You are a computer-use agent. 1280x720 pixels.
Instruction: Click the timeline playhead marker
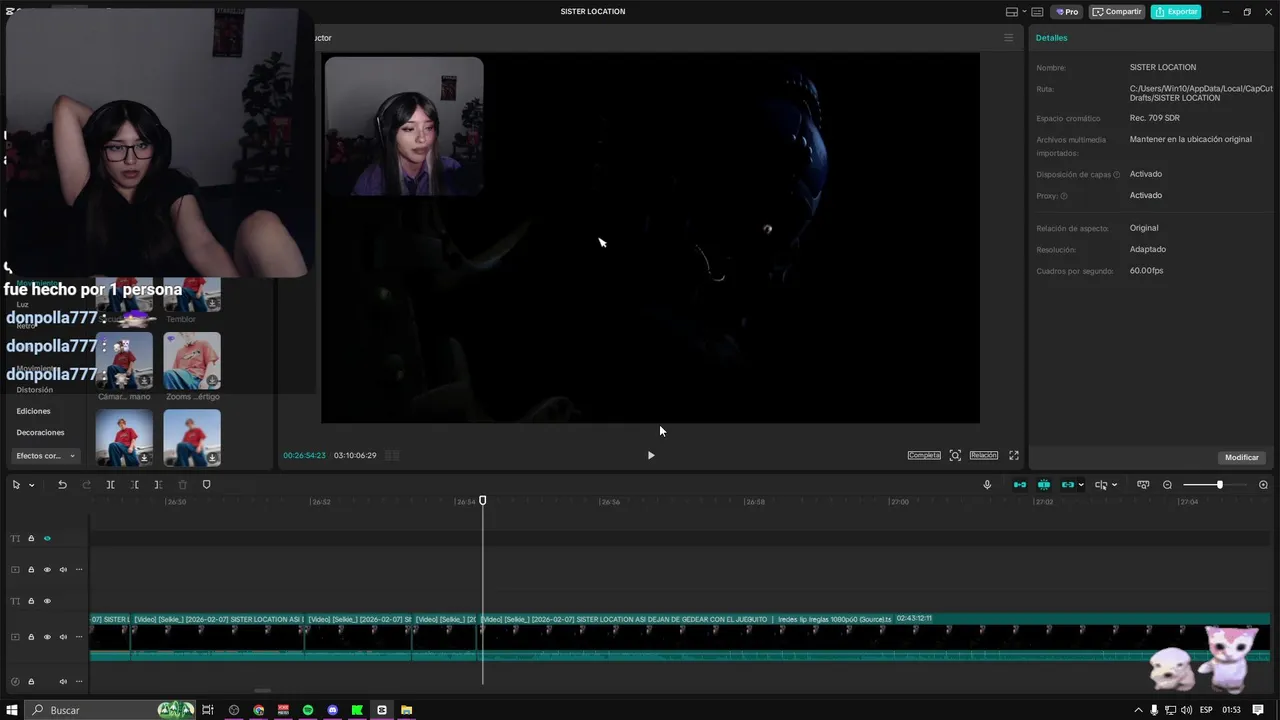(x=483, y=500)
